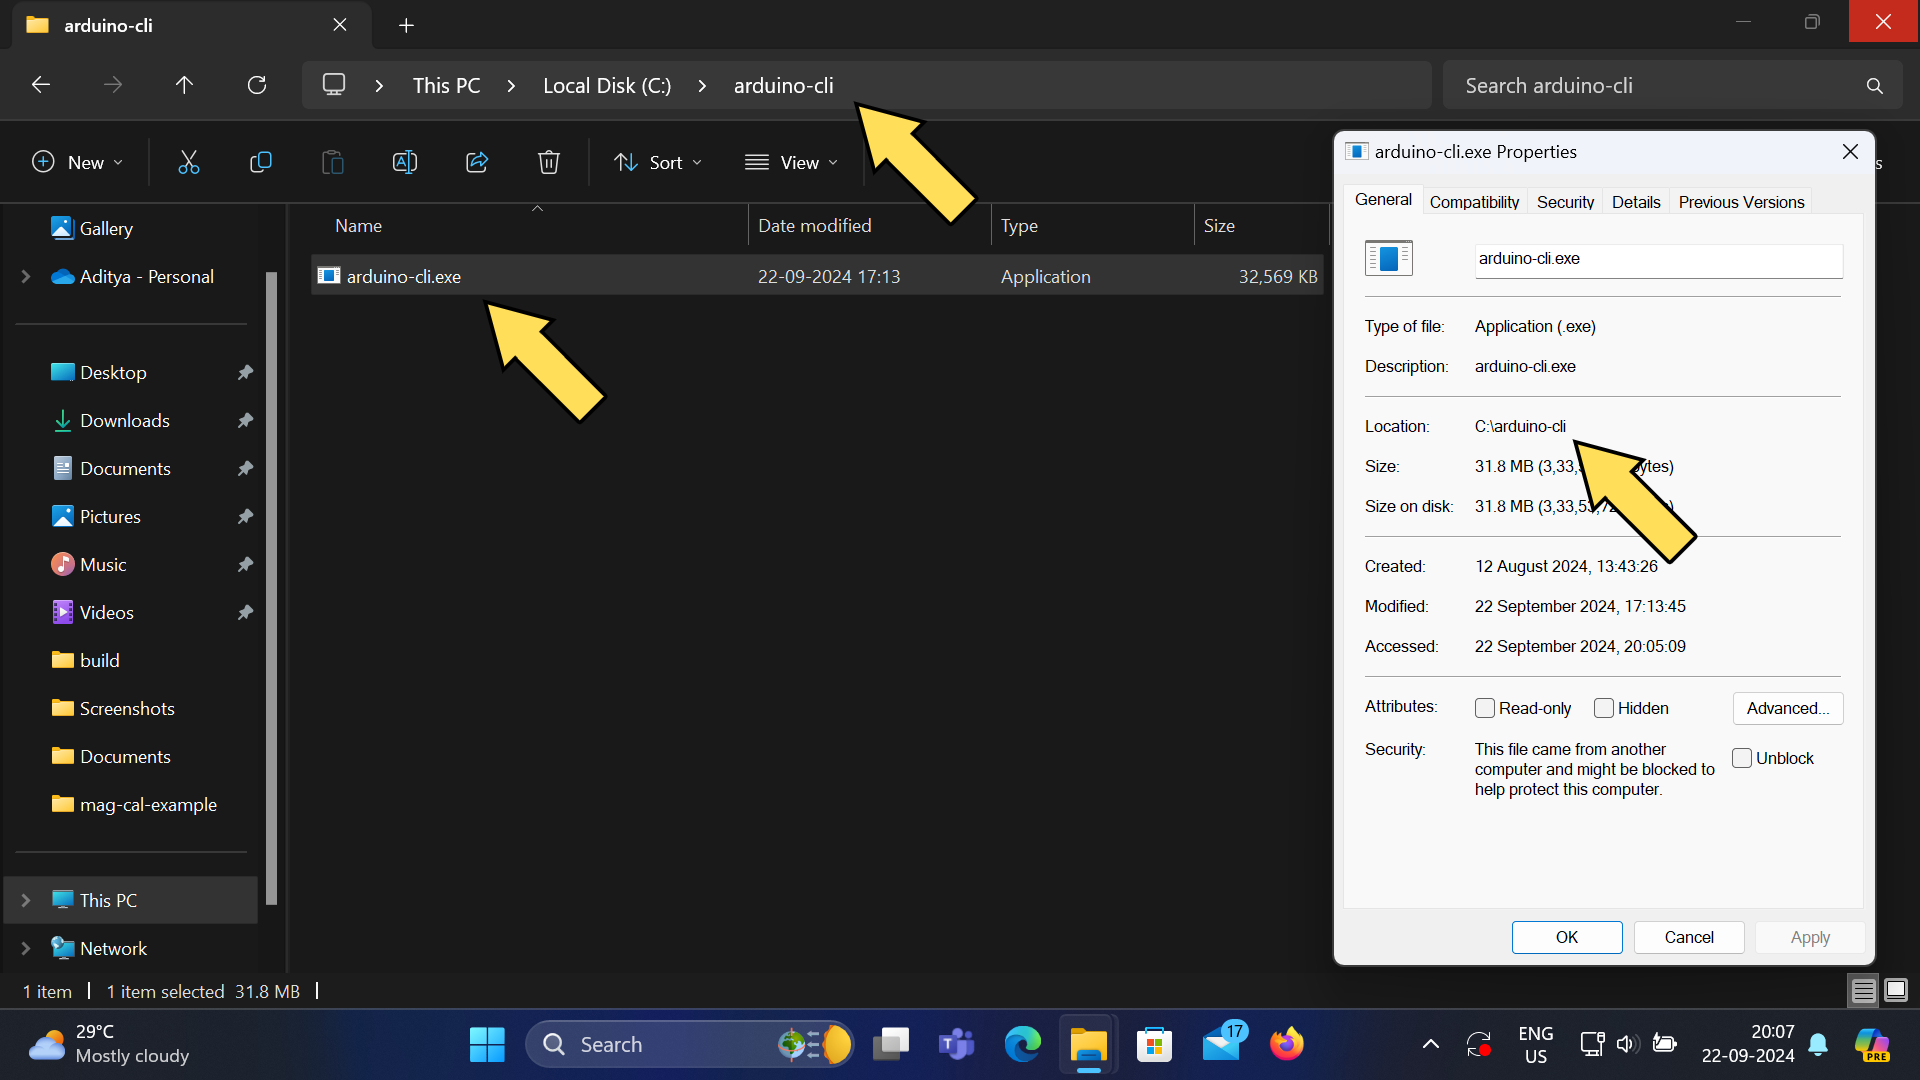Switch to Compatibility tab
The height and width of the screenshot is (1080, 1920).
tap(1474, 202)
